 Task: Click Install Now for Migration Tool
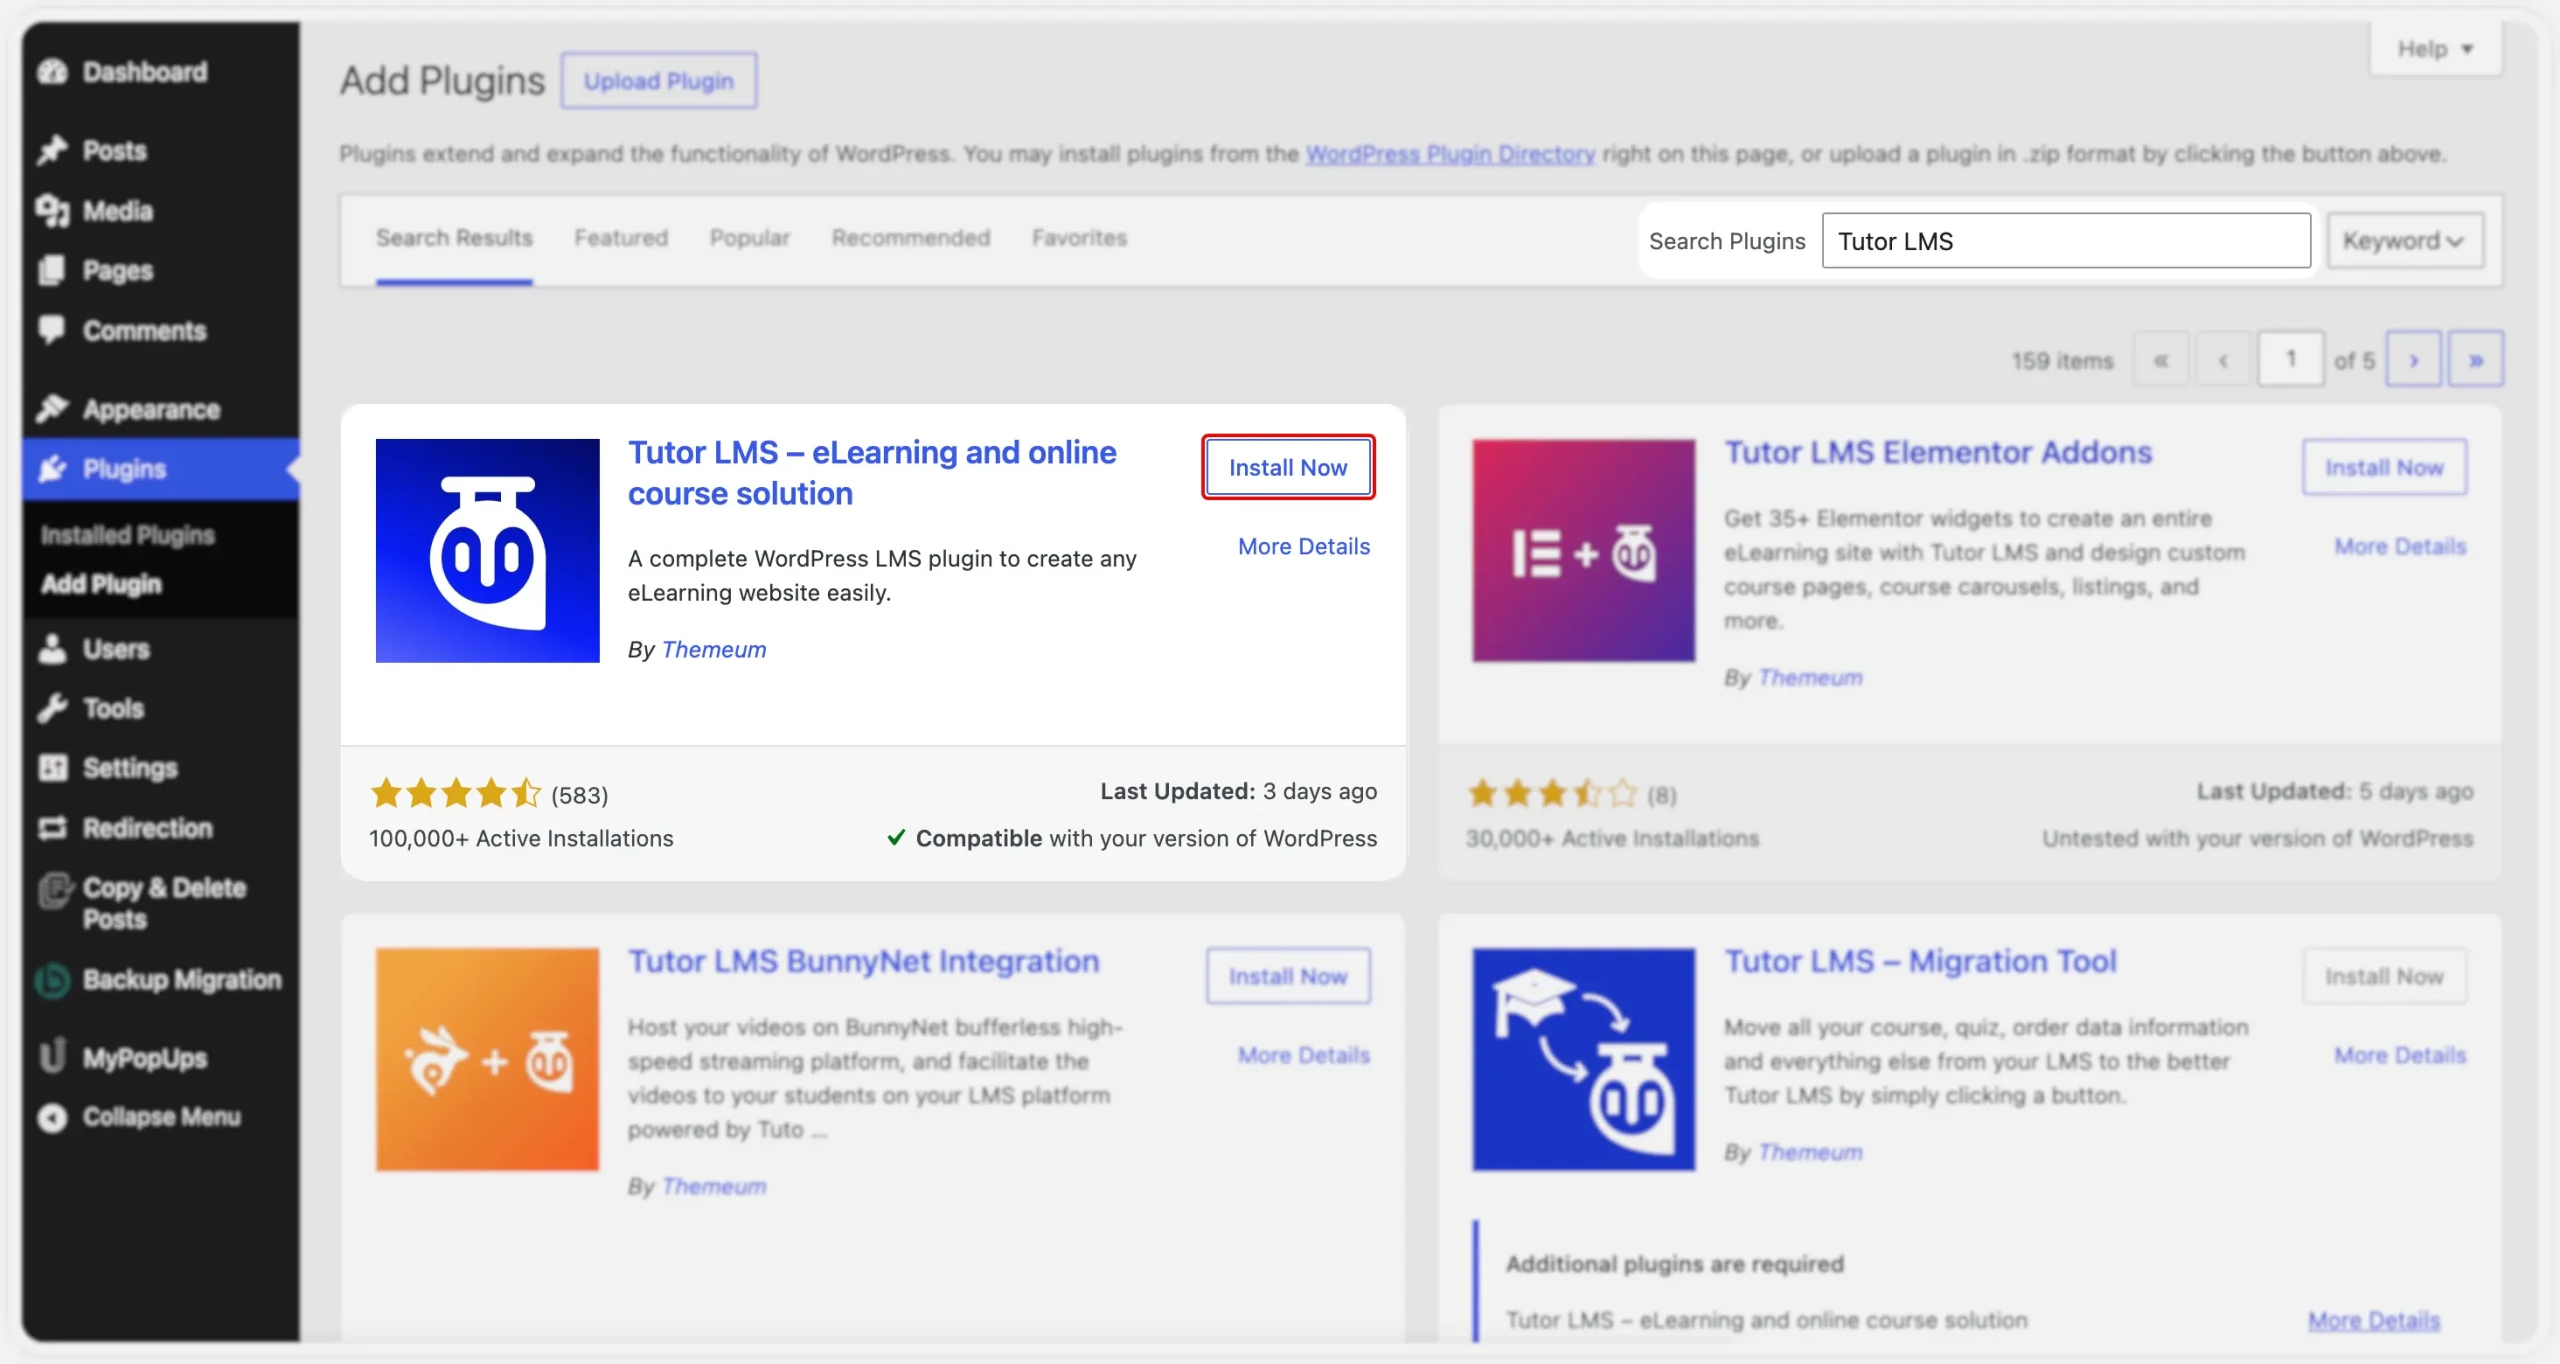2384,976
